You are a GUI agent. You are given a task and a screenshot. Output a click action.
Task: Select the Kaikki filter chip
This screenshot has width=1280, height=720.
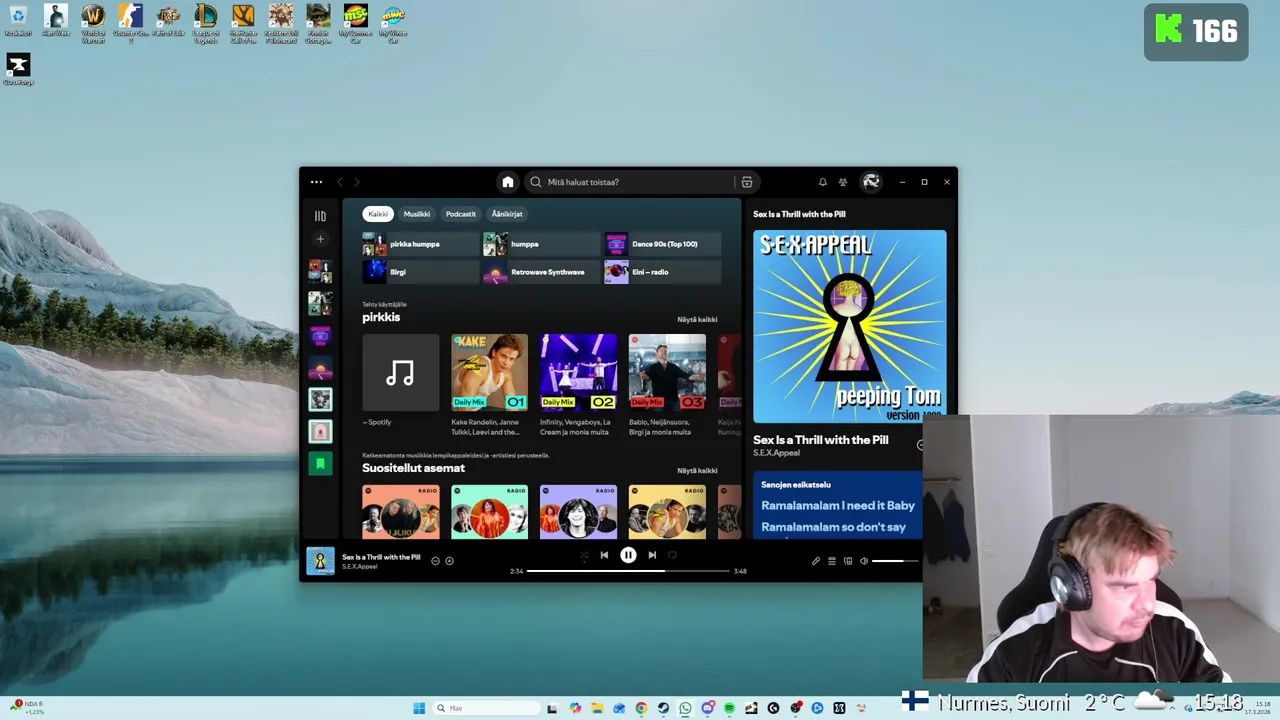click(378, 214)
